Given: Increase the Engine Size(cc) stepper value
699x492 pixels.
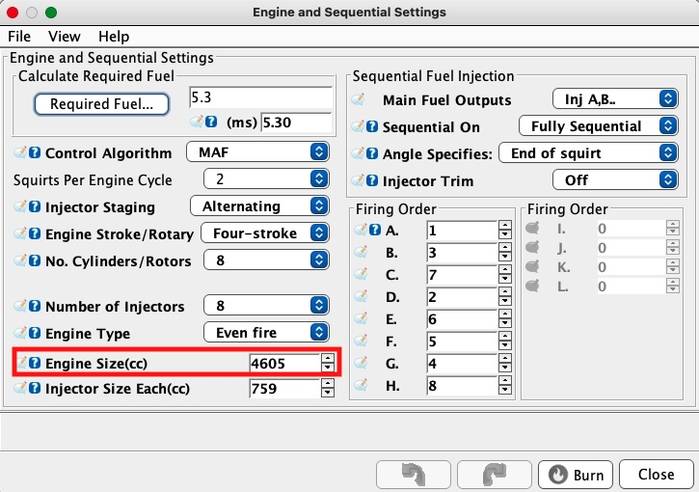Looking at the screenshot, I should [x=328, y=358].
